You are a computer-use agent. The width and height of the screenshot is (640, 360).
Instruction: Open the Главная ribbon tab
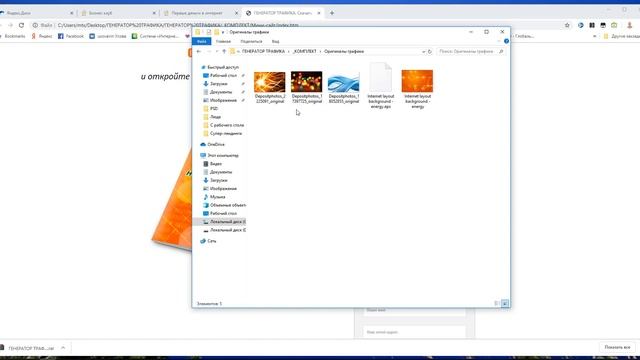223,42
